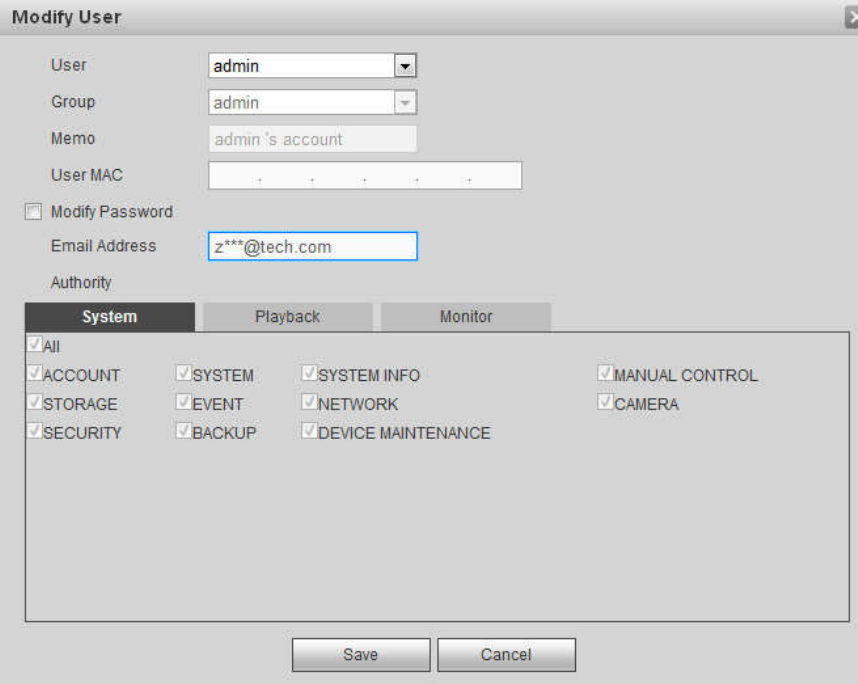Click the Cancel button
The image size is (858, 684).
click(x=507, y=655)
